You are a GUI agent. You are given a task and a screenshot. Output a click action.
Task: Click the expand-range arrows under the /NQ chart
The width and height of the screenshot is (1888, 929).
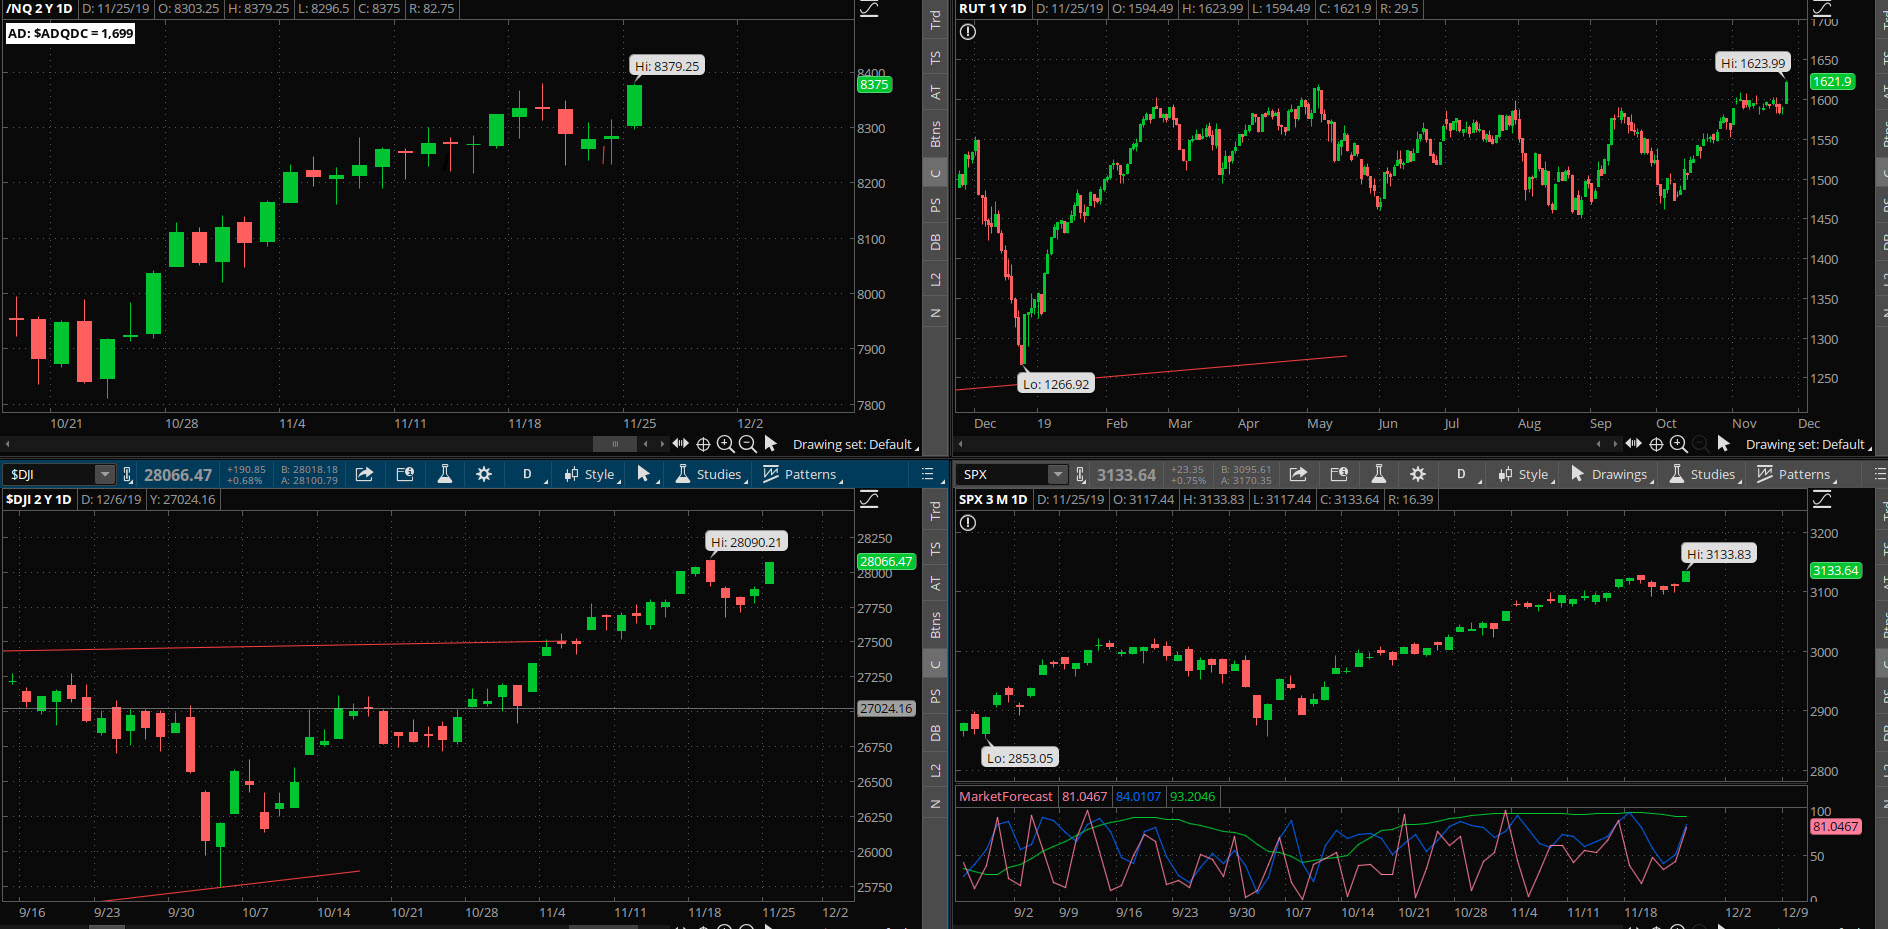click(681, 443)
